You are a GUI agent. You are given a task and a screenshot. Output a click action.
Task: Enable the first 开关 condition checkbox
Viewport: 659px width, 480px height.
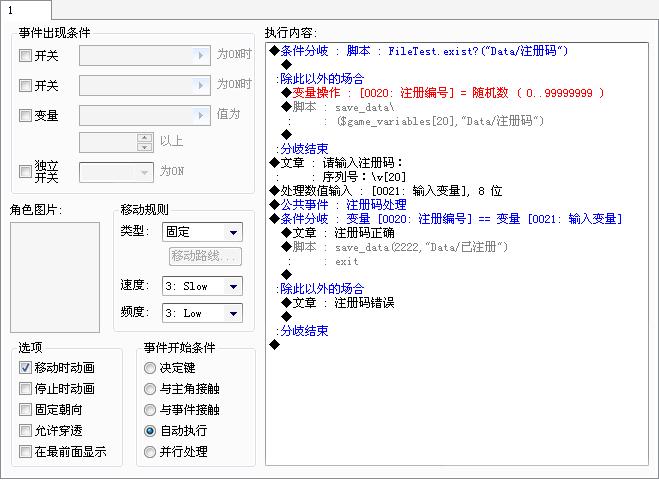tap(25, 55)
